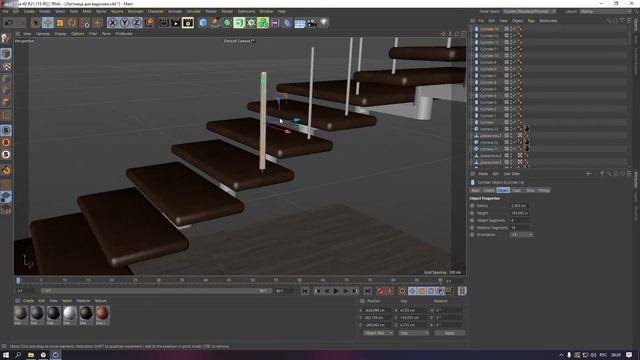Screen dimensions: 640x360
Task: Switch to the Caps attribute tab
Action: coord(516,190)
